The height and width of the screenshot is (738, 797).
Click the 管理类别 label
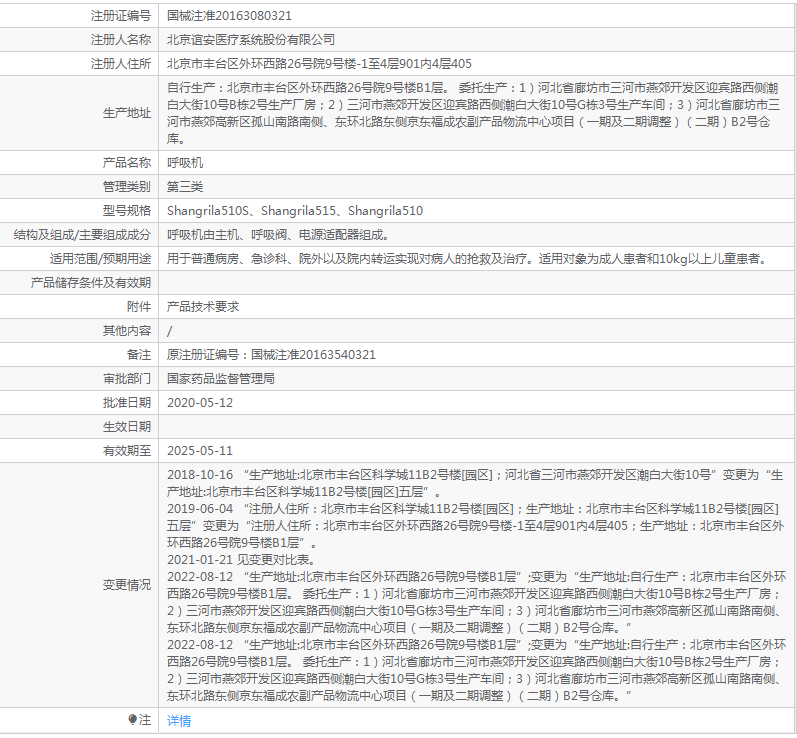click(127, 187)
